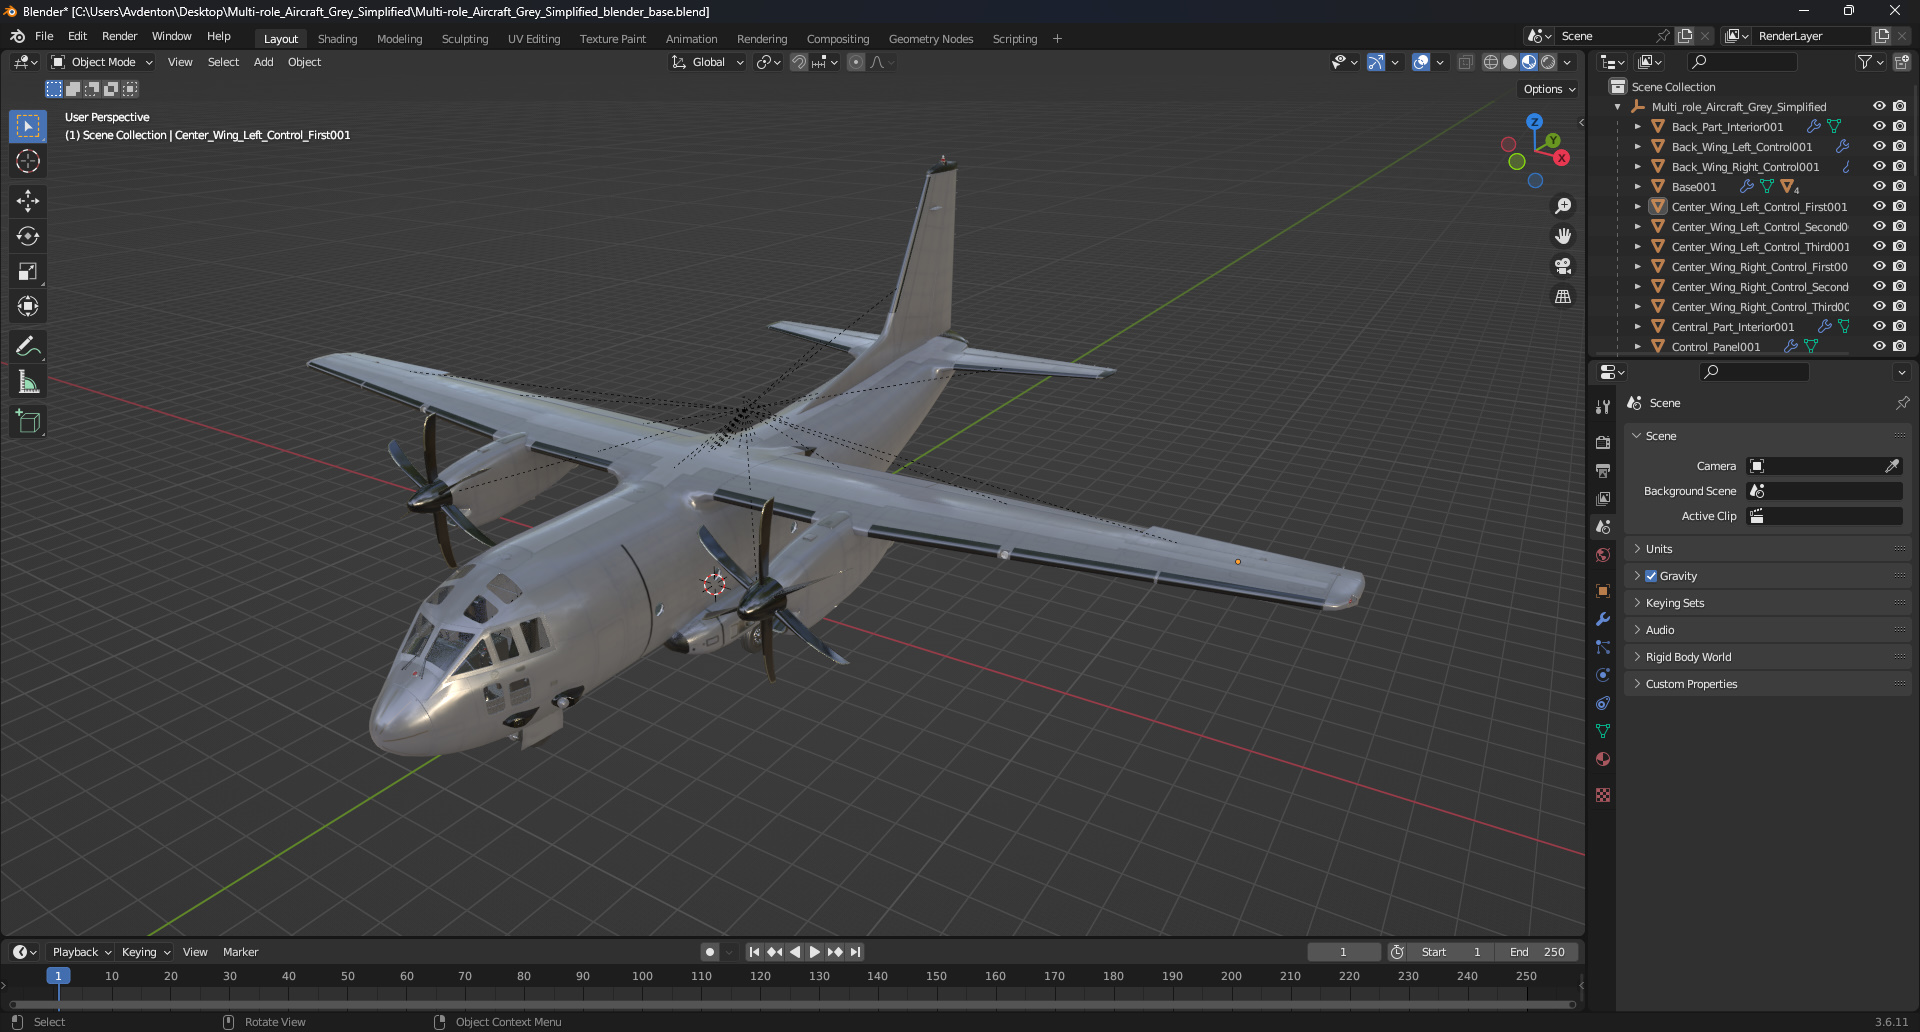Select the Measure tool
The image size is (1920, 1032).
28,381
